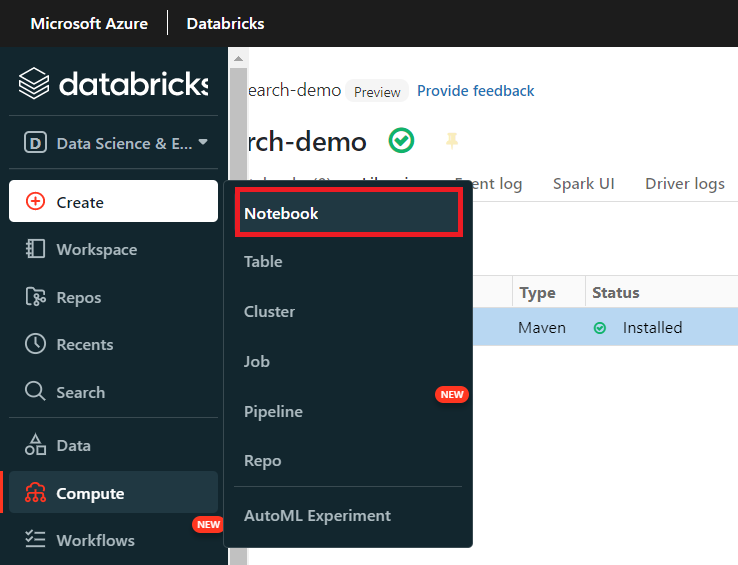
Task: Click the Data shapes icon
Action: pyautogui.click(x=35, y=444)
